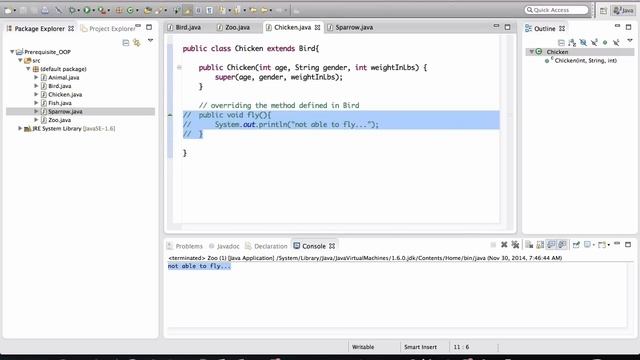Close the Chicken.java editor tab
640x360 pixels.
click(x=318, y=27)
